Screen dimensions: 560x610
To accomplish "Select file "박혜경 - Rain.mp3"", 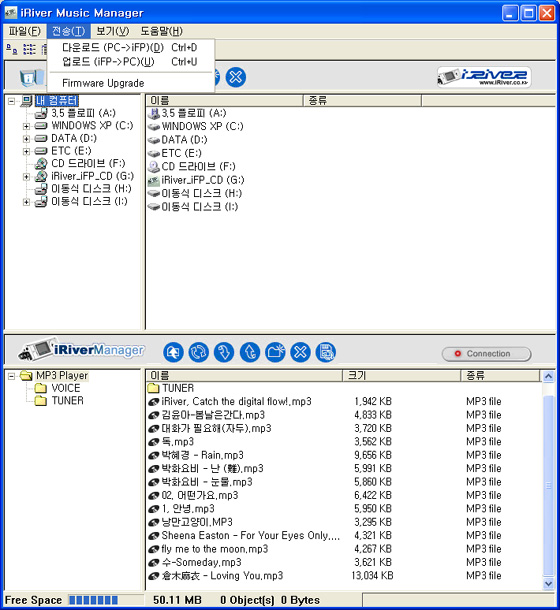I will 202,455.
